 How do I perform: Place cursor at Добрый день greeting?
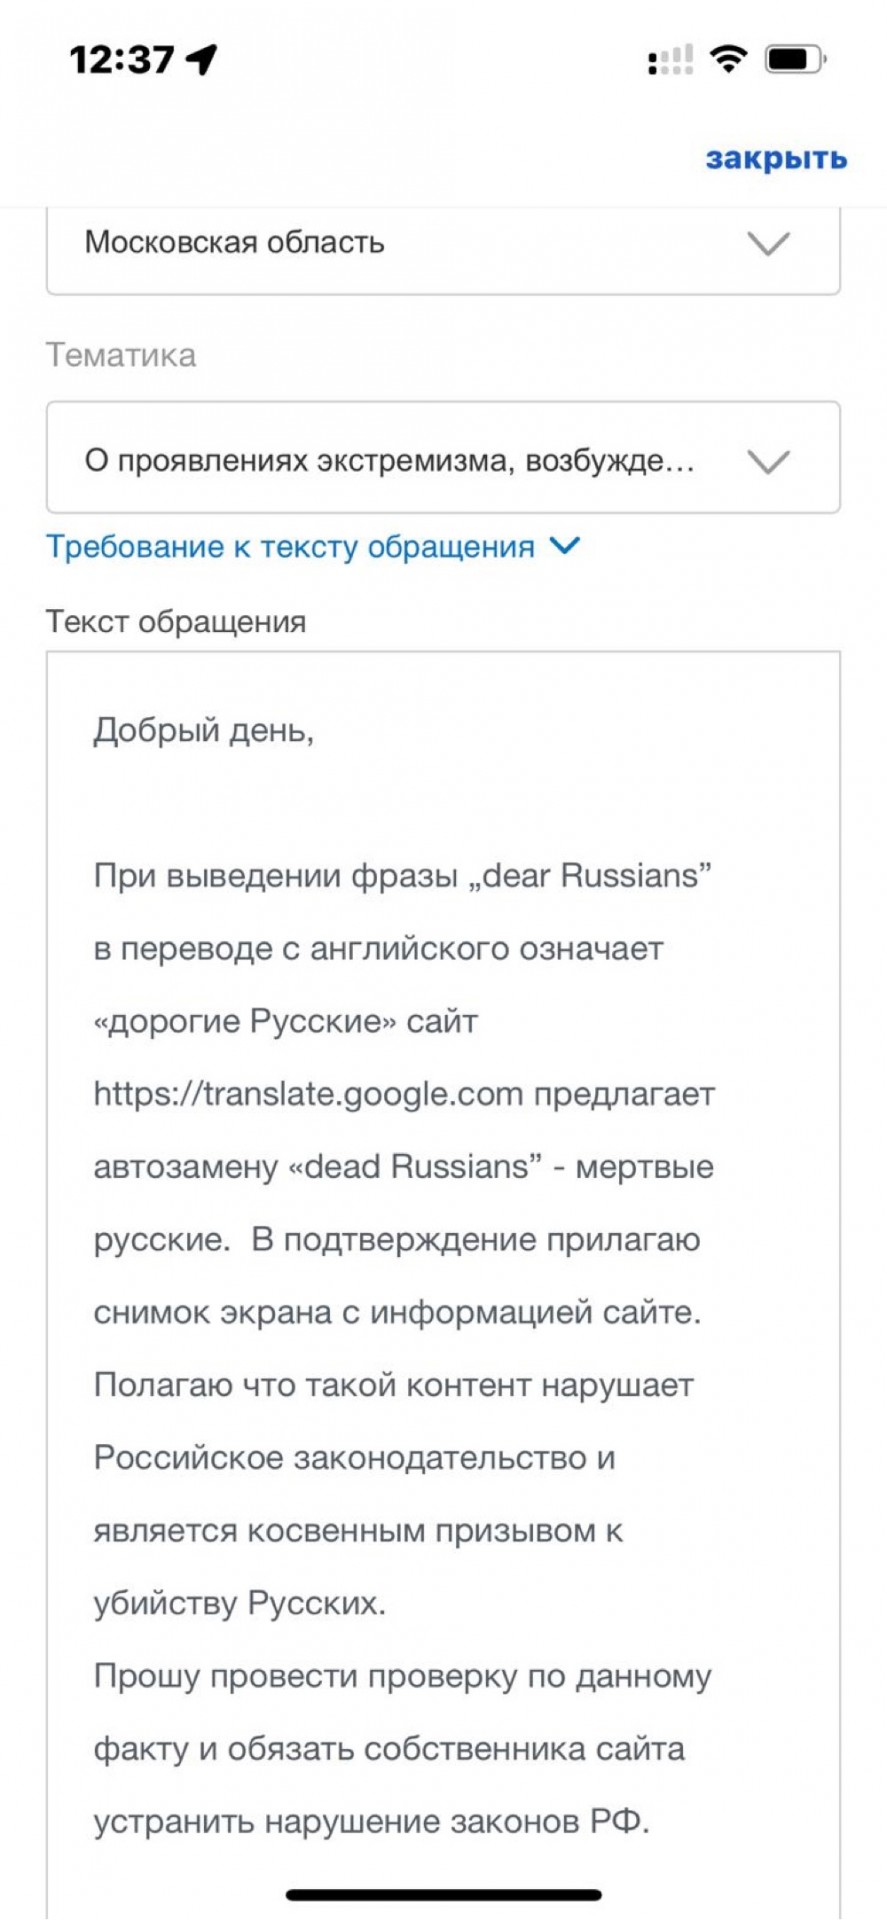pos(204,731)
